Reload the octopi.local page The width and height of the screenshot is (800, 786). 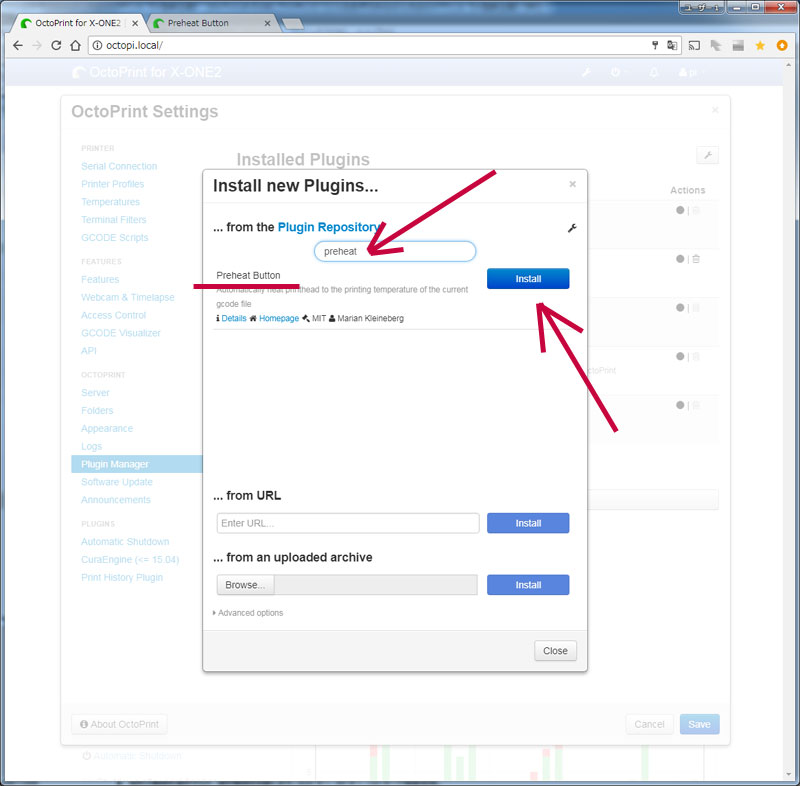pyautogui.click(x=56, y=45)
